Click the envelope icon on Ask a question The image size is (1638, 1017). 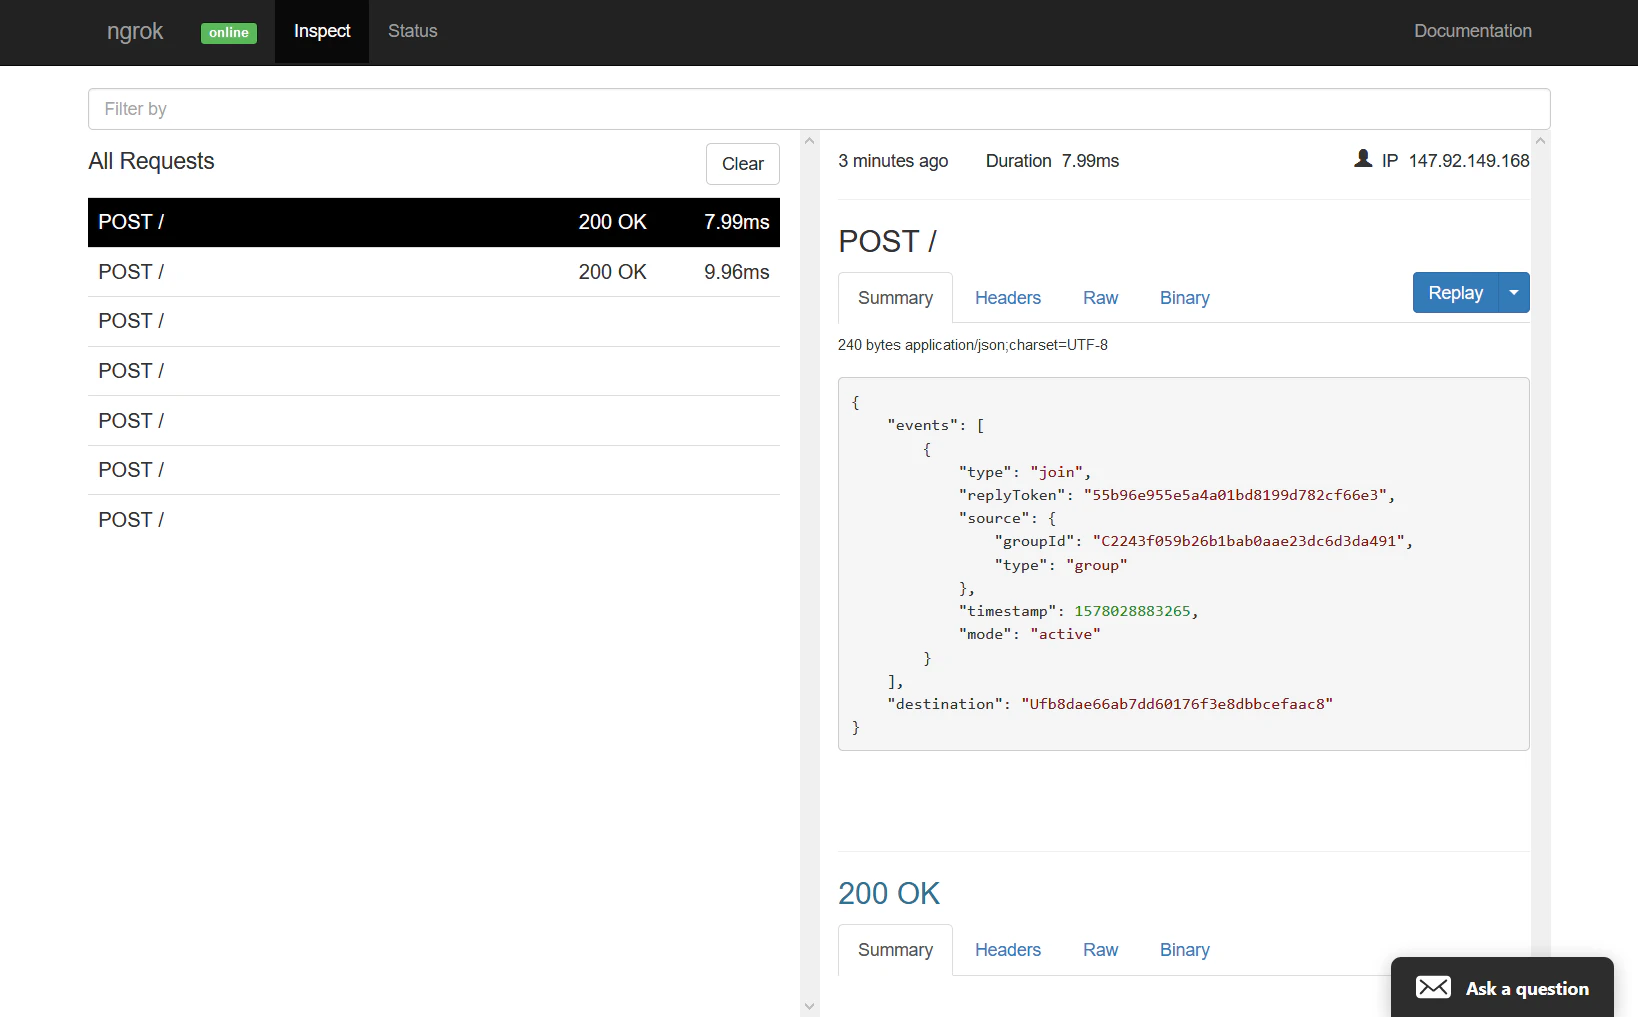1434,987
